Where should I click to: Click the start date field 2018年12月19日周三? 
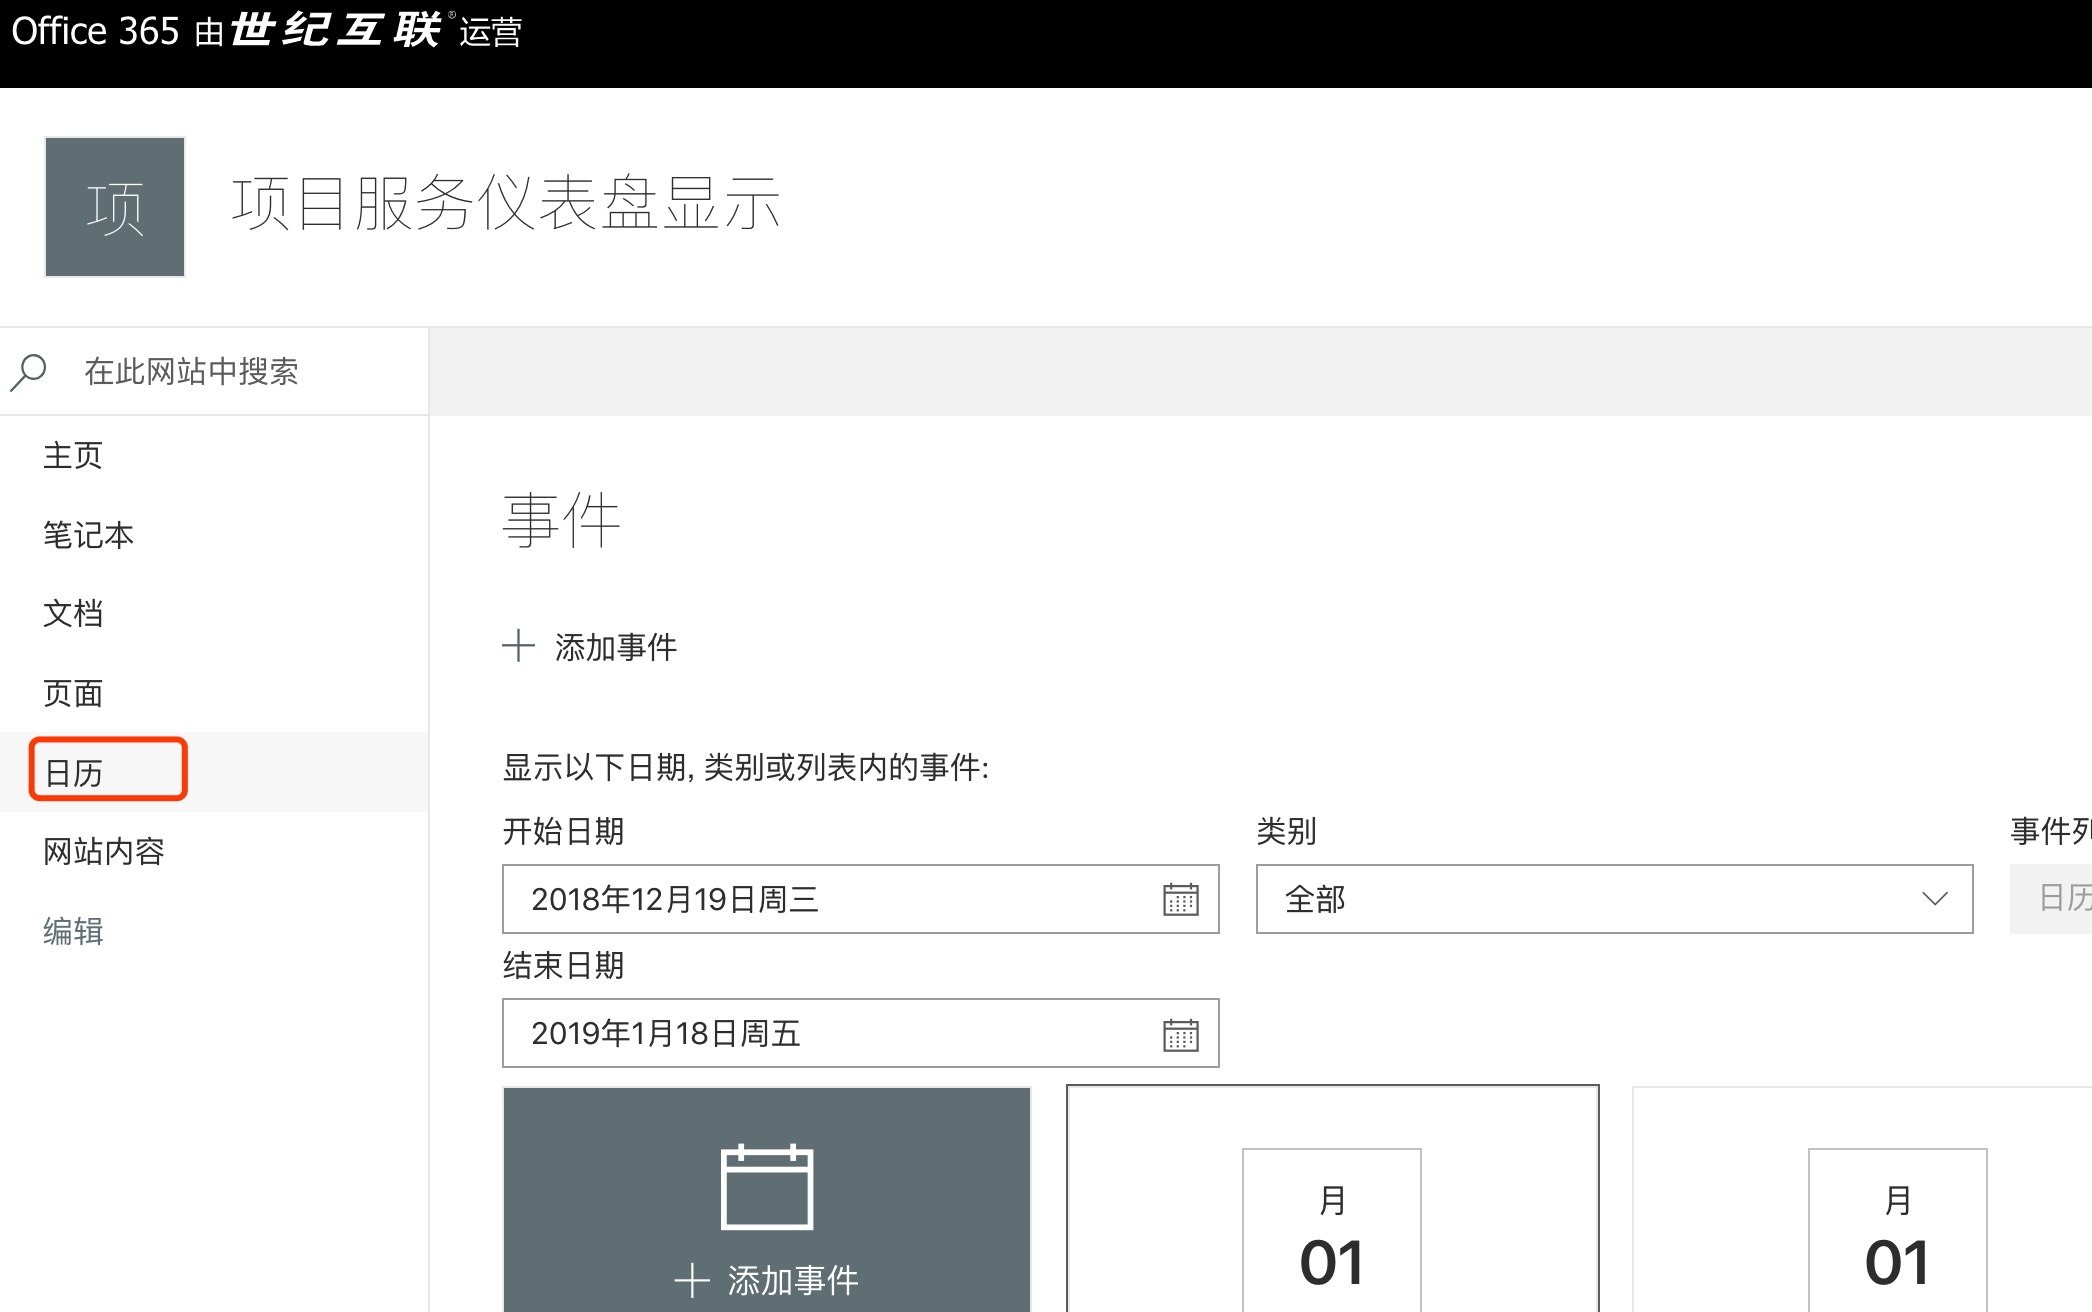click(x=860, y=899)
